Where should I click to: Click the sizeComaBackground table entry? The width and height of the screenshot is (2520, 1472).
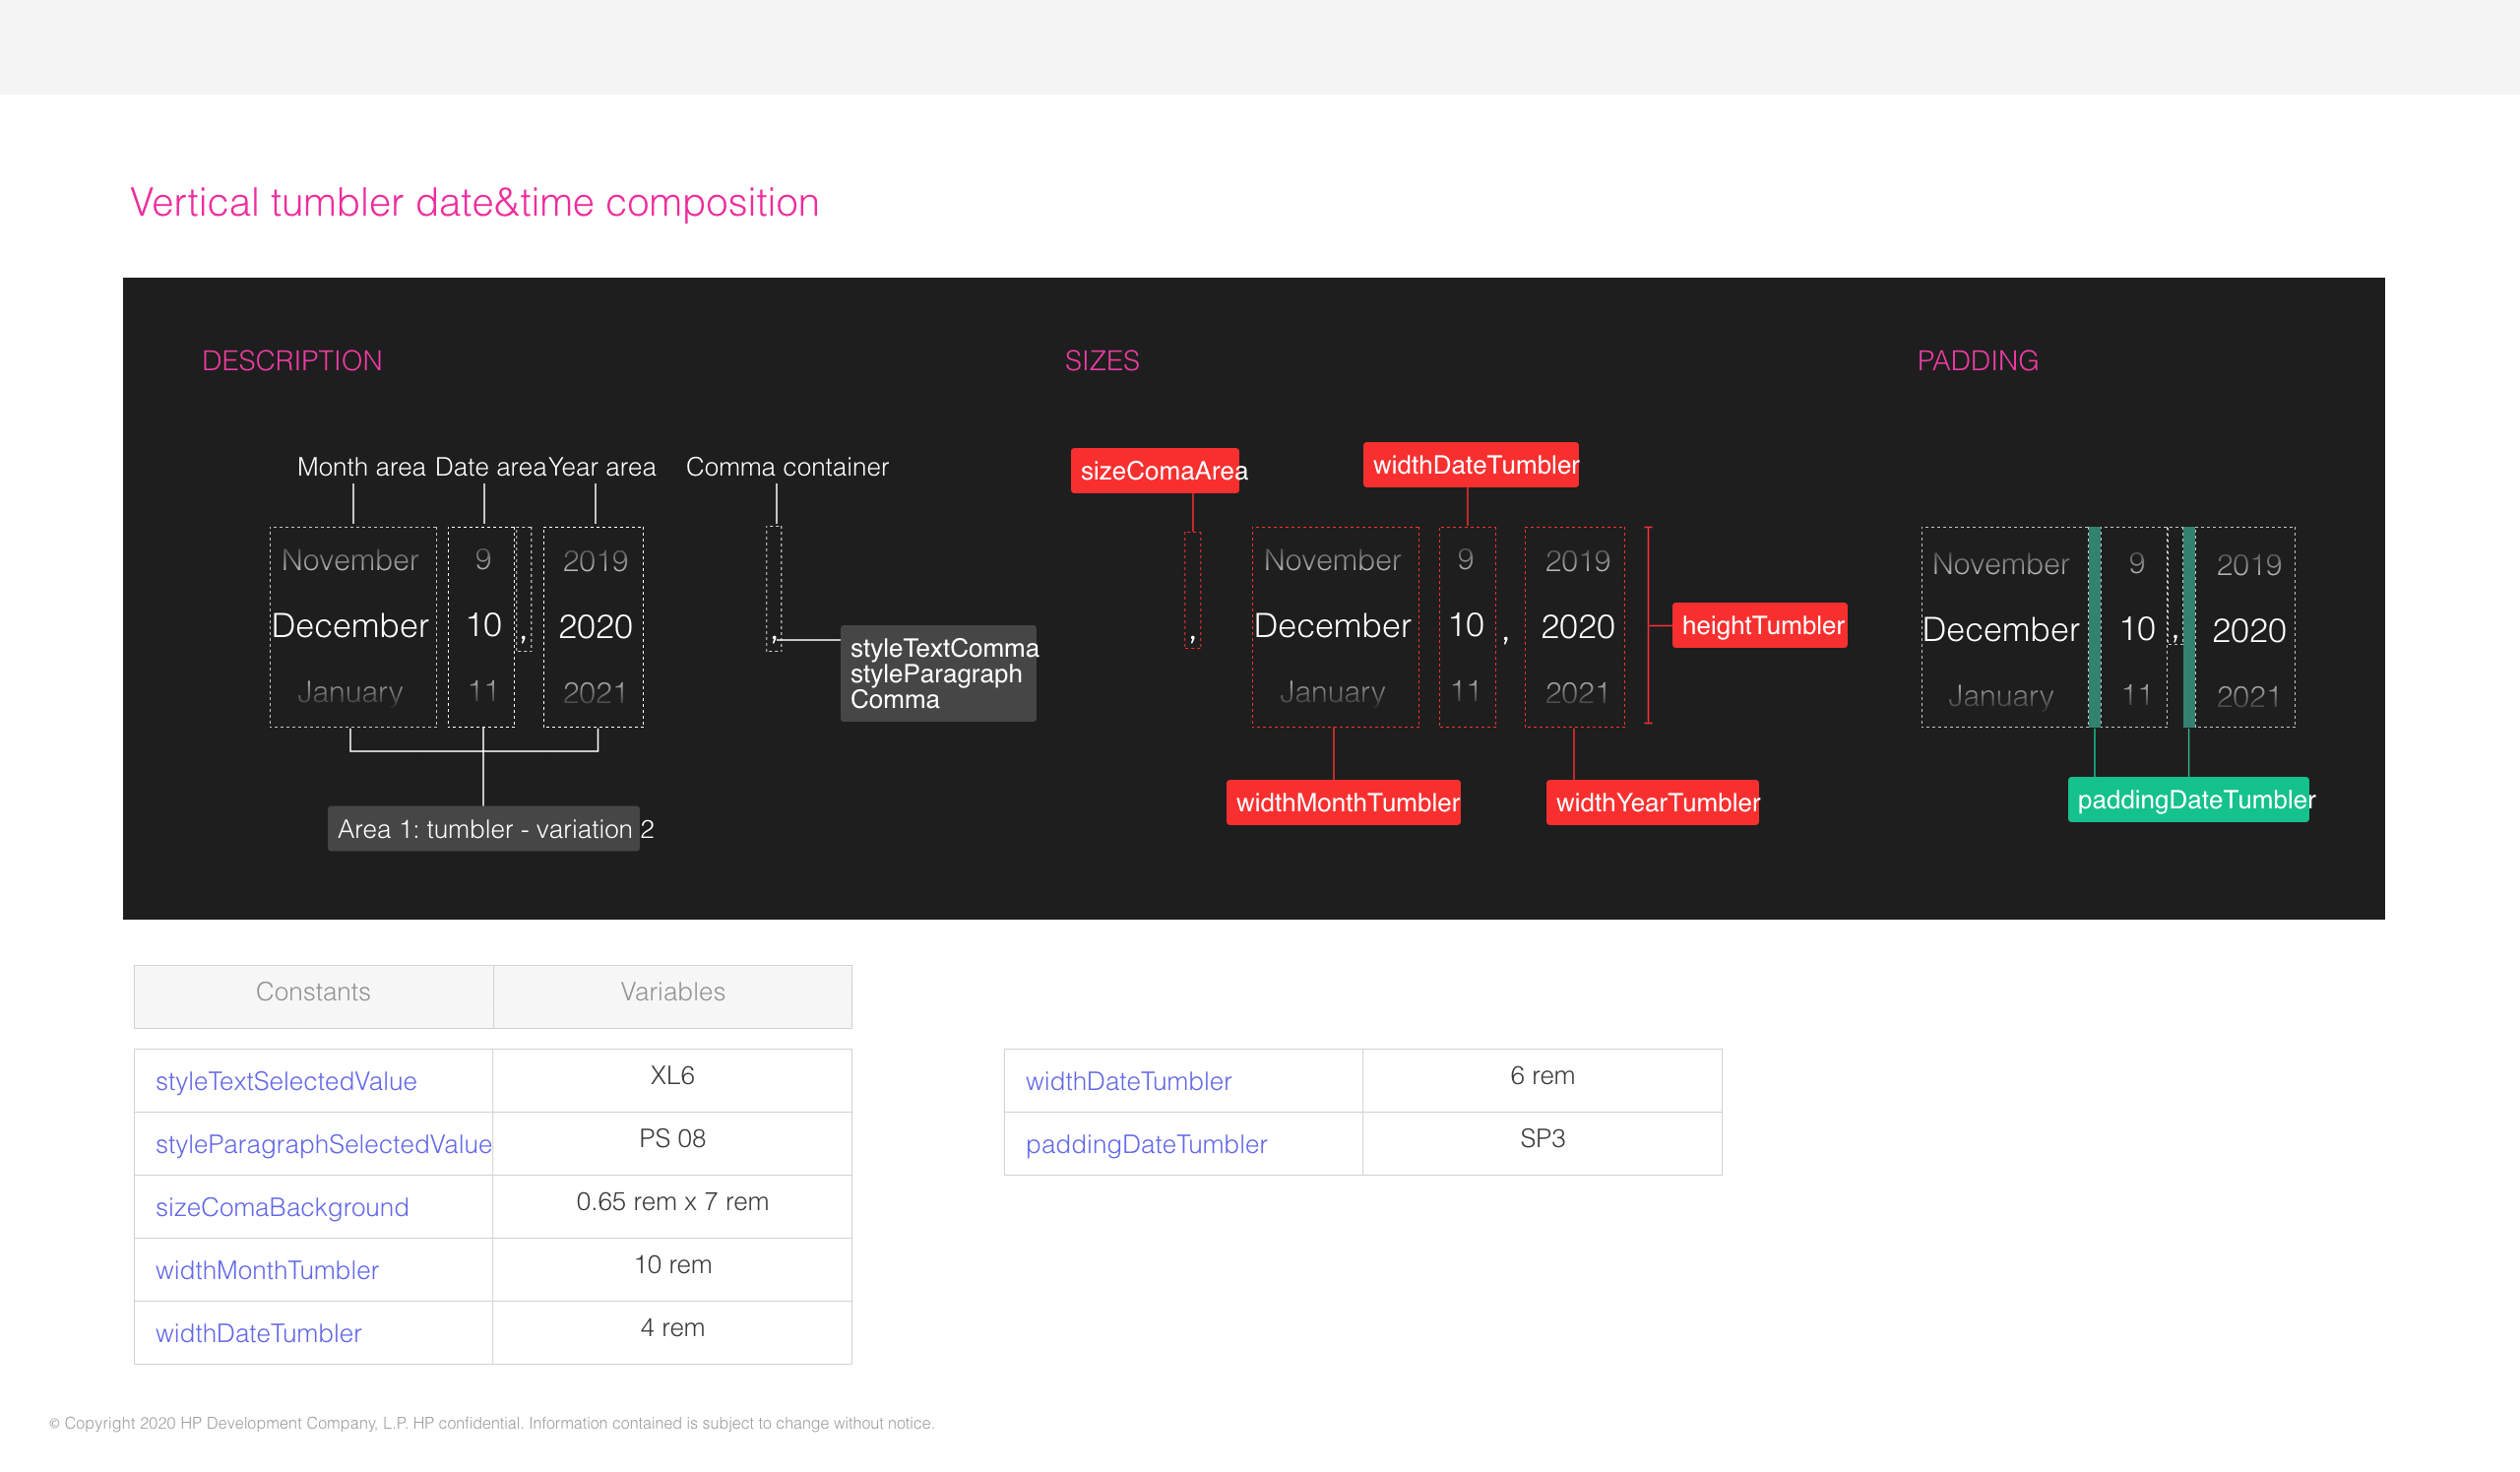282,1207
